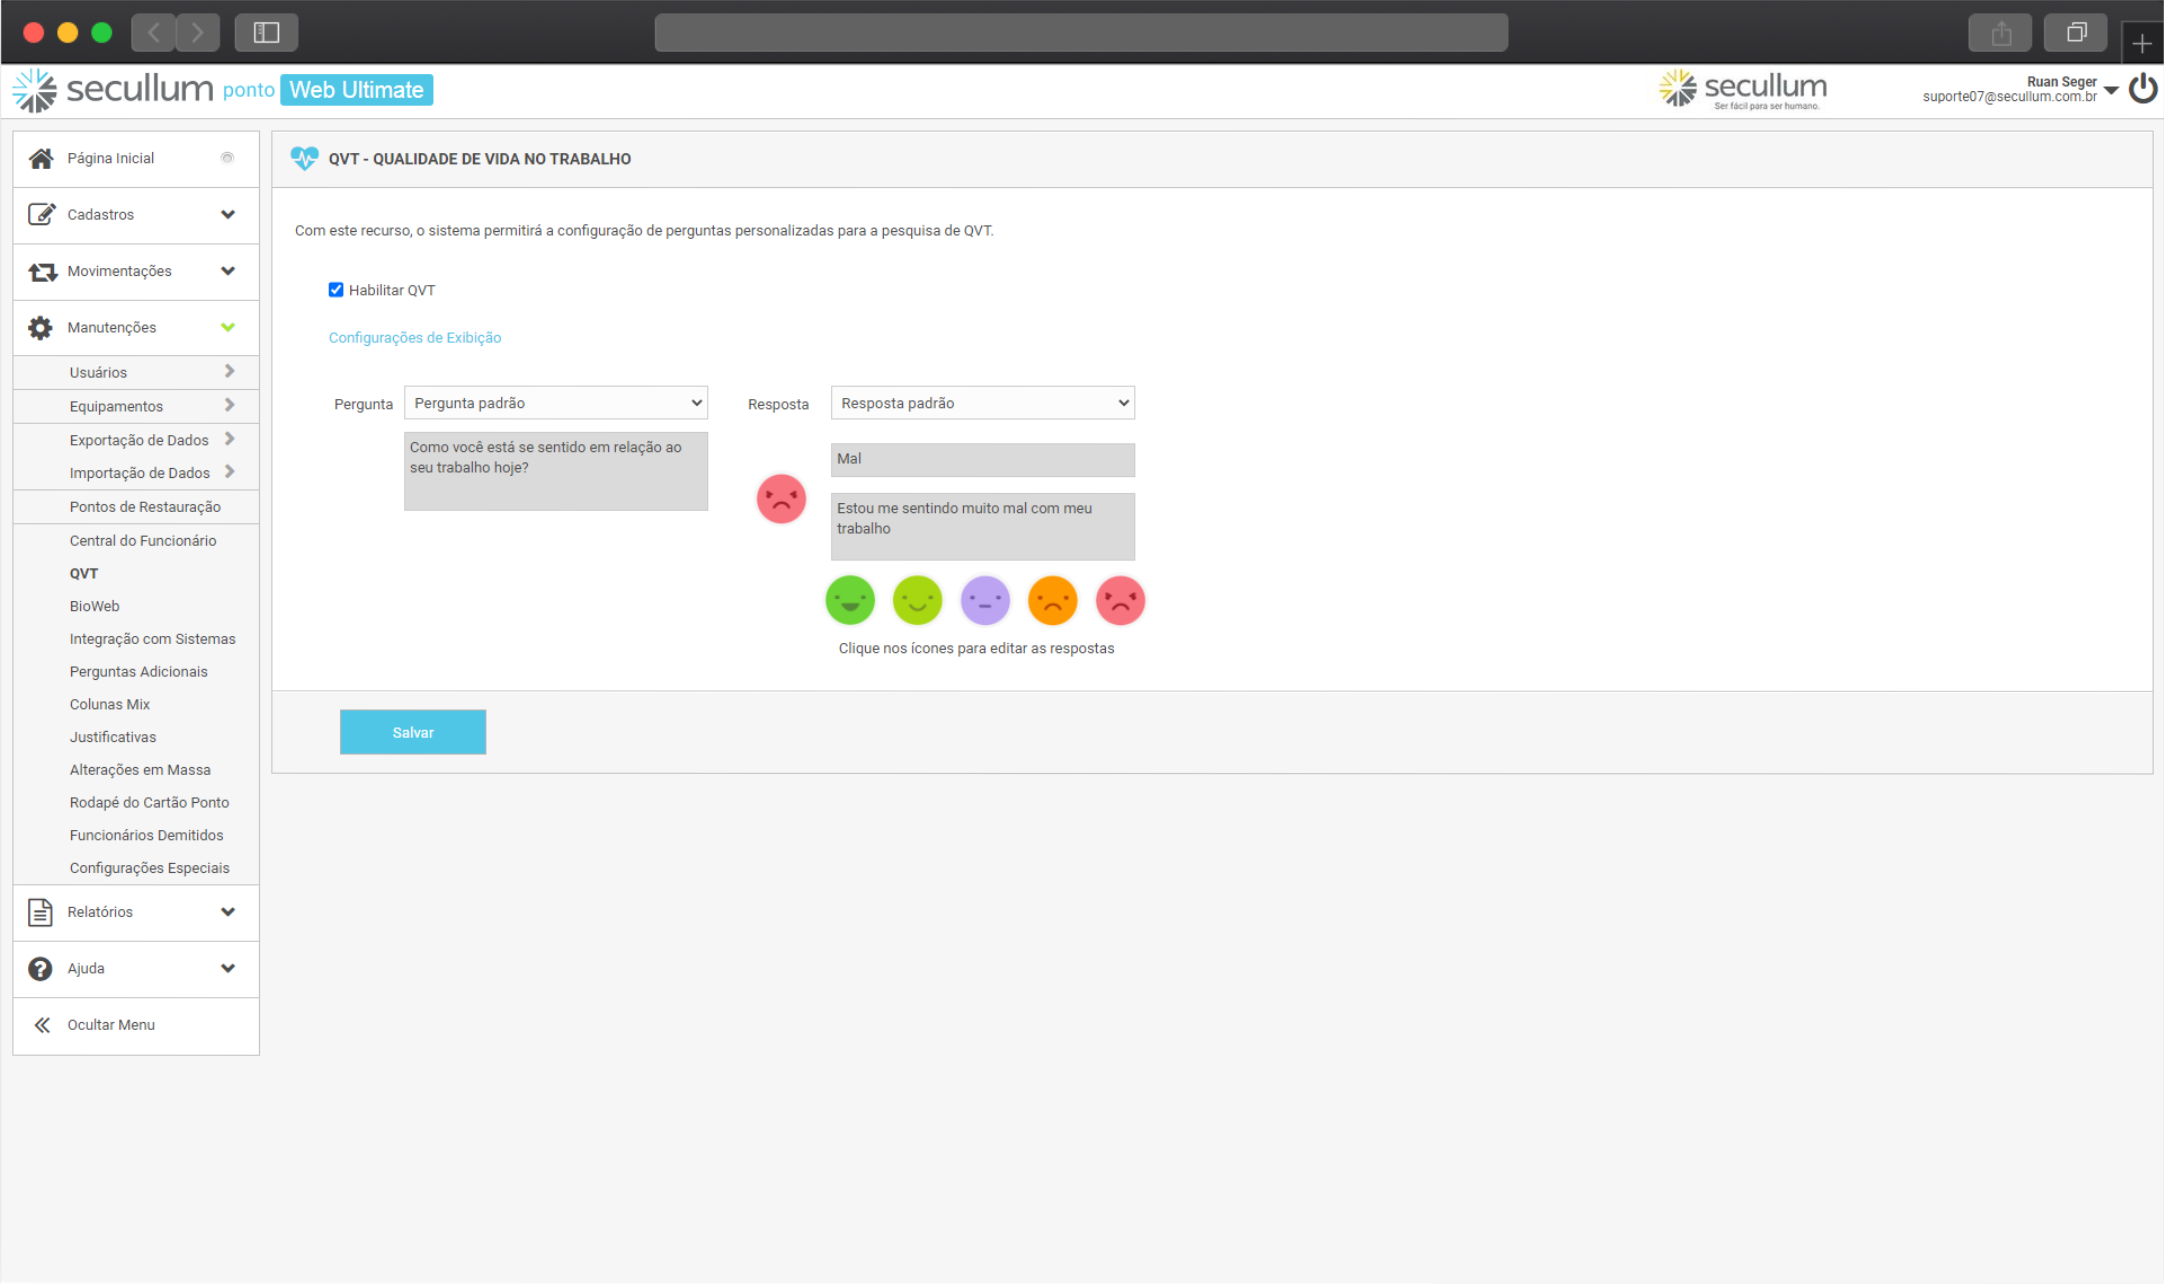Hide the sidebar with Ocultar Menu
Viewport: 2164px width, 1284px height.
[110, 1025]
